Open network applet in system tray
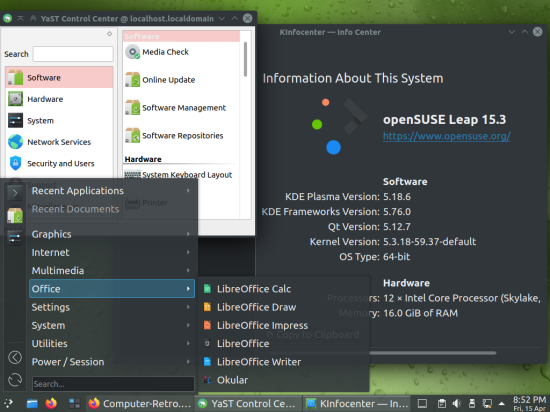Image resolution: width=550 pixels, height=412 pixels. coord(487,404)
